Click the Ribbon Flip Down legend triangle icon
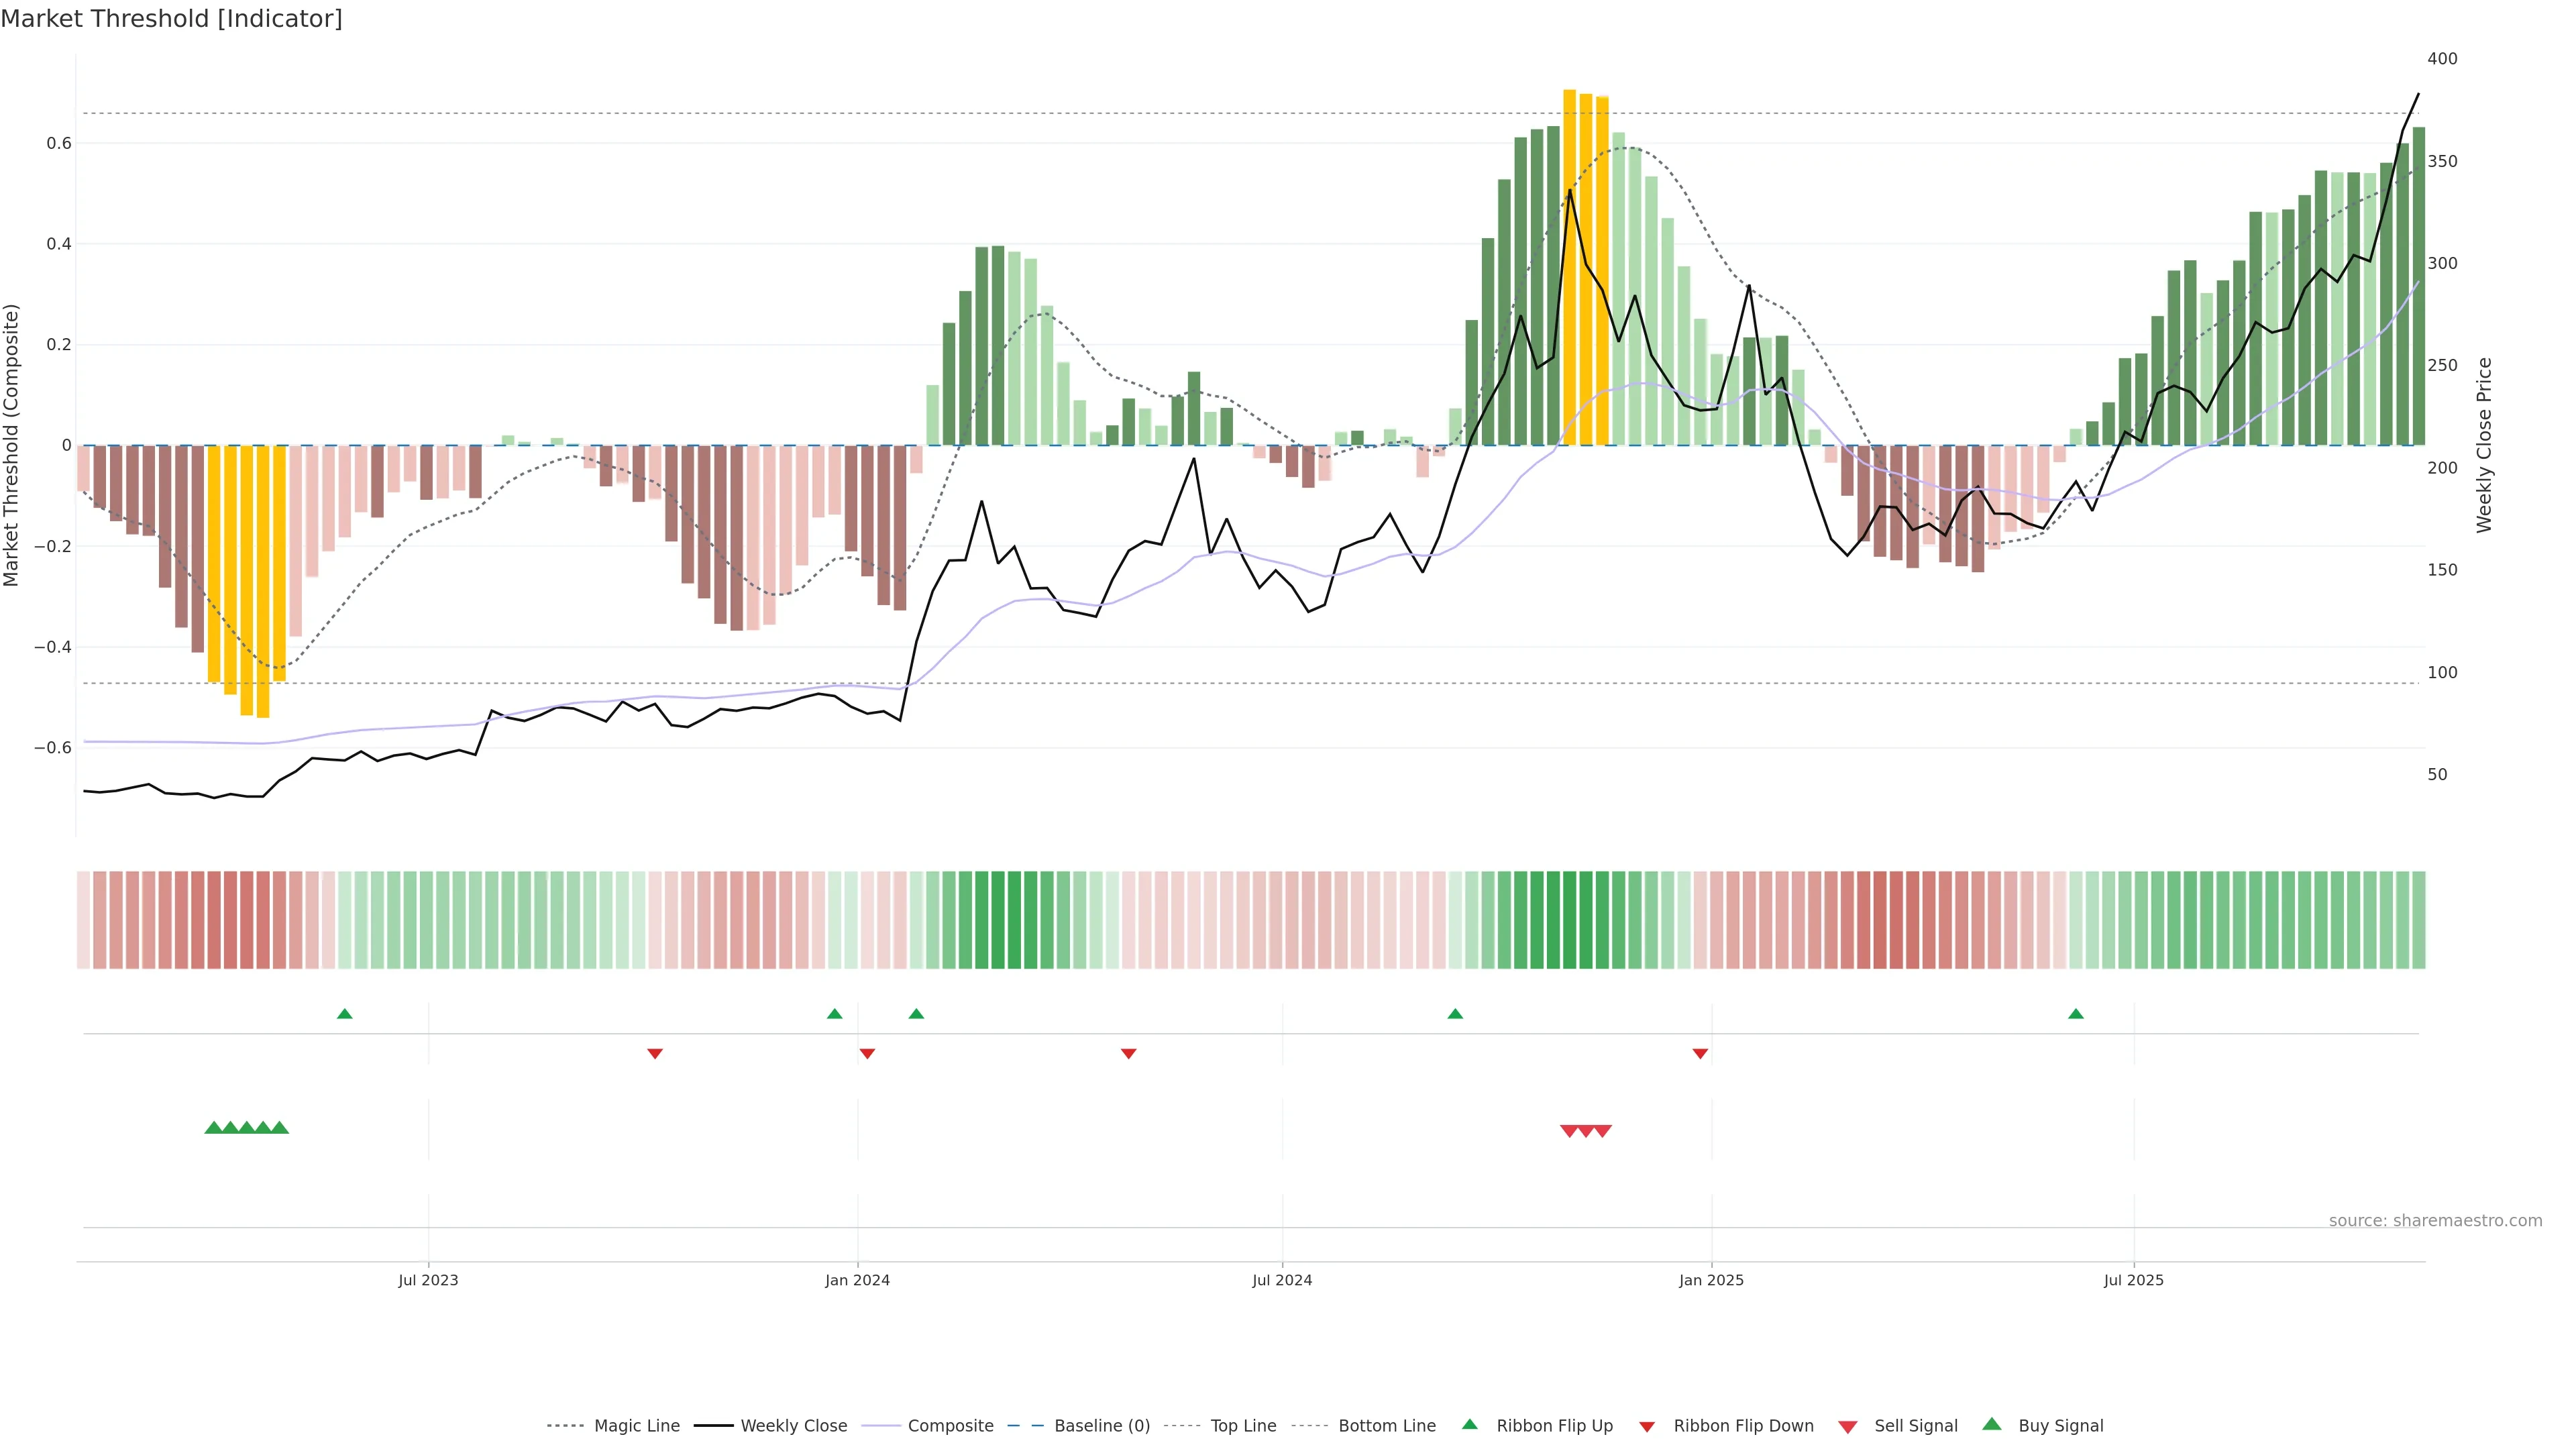This screenshot has width=2576, height=1449. pos(1647,1427)
